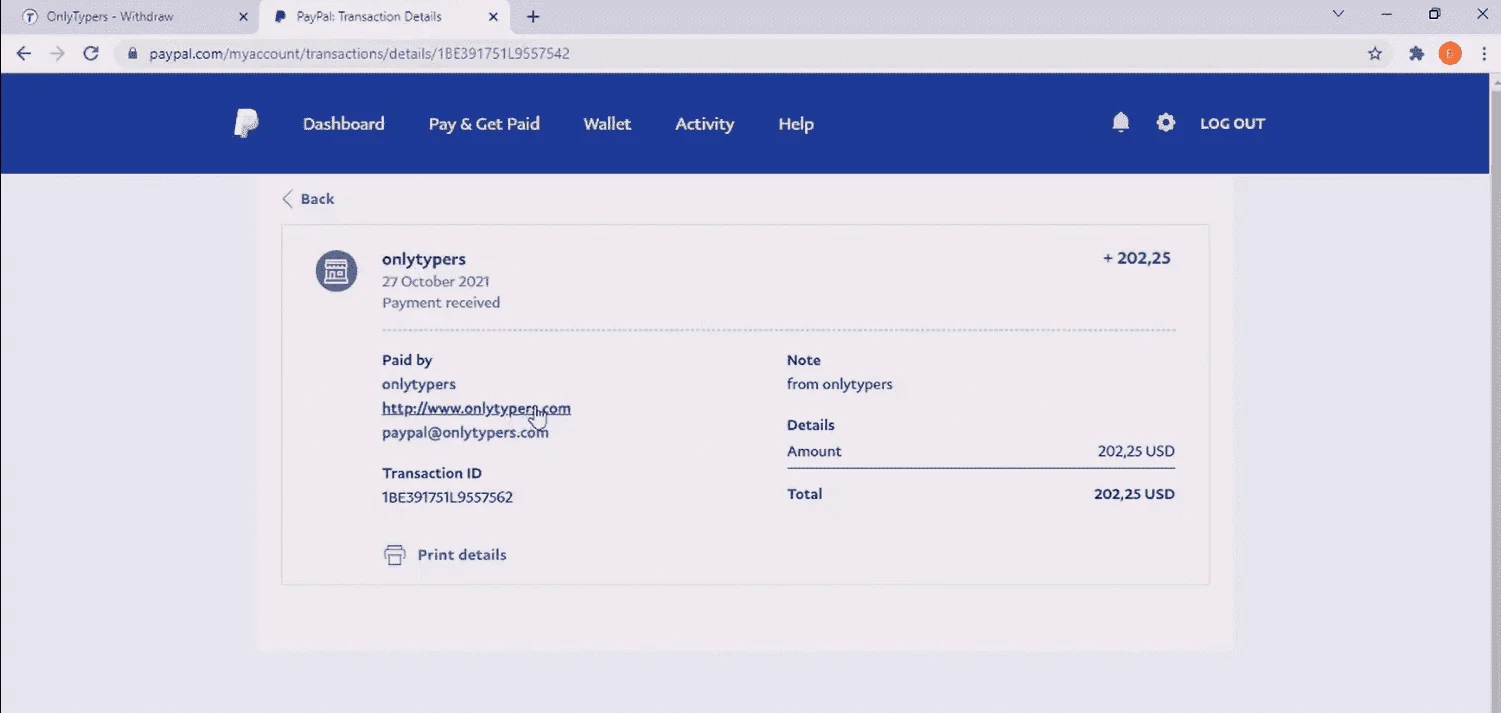Open the Dashboard menu
Viewport: 1501px width, 713px height.
click(344, 124)
